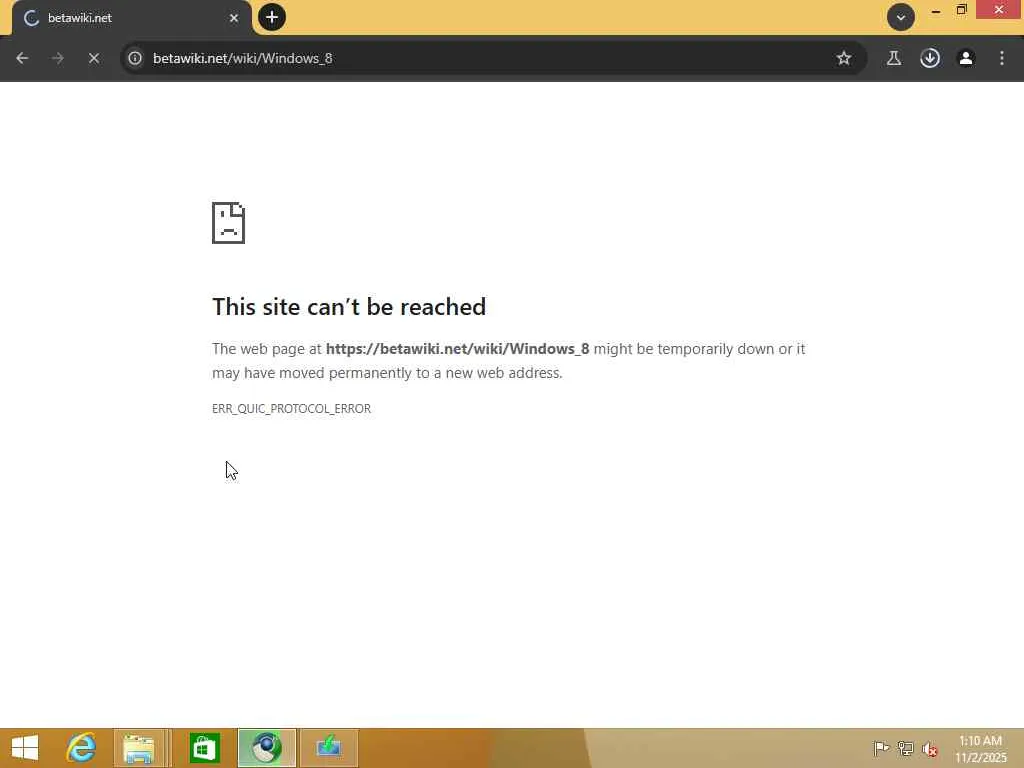Click the sad page error icon
The height and width of the screenshot is (768, 1024).
(x=229, y=223)
